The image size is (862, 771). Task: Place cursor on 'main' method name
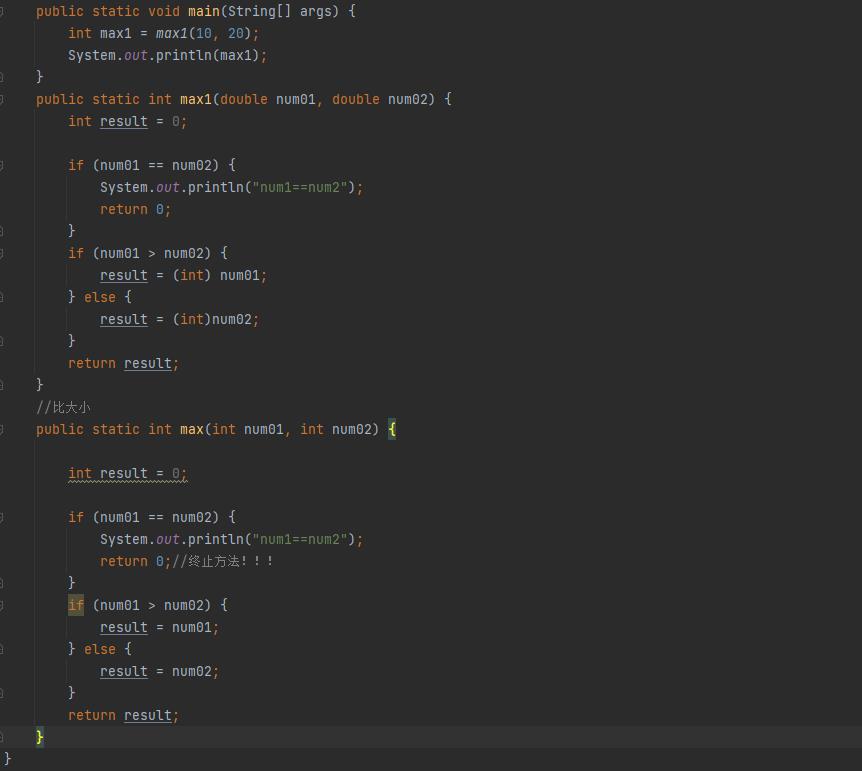[x=203, y=11]
